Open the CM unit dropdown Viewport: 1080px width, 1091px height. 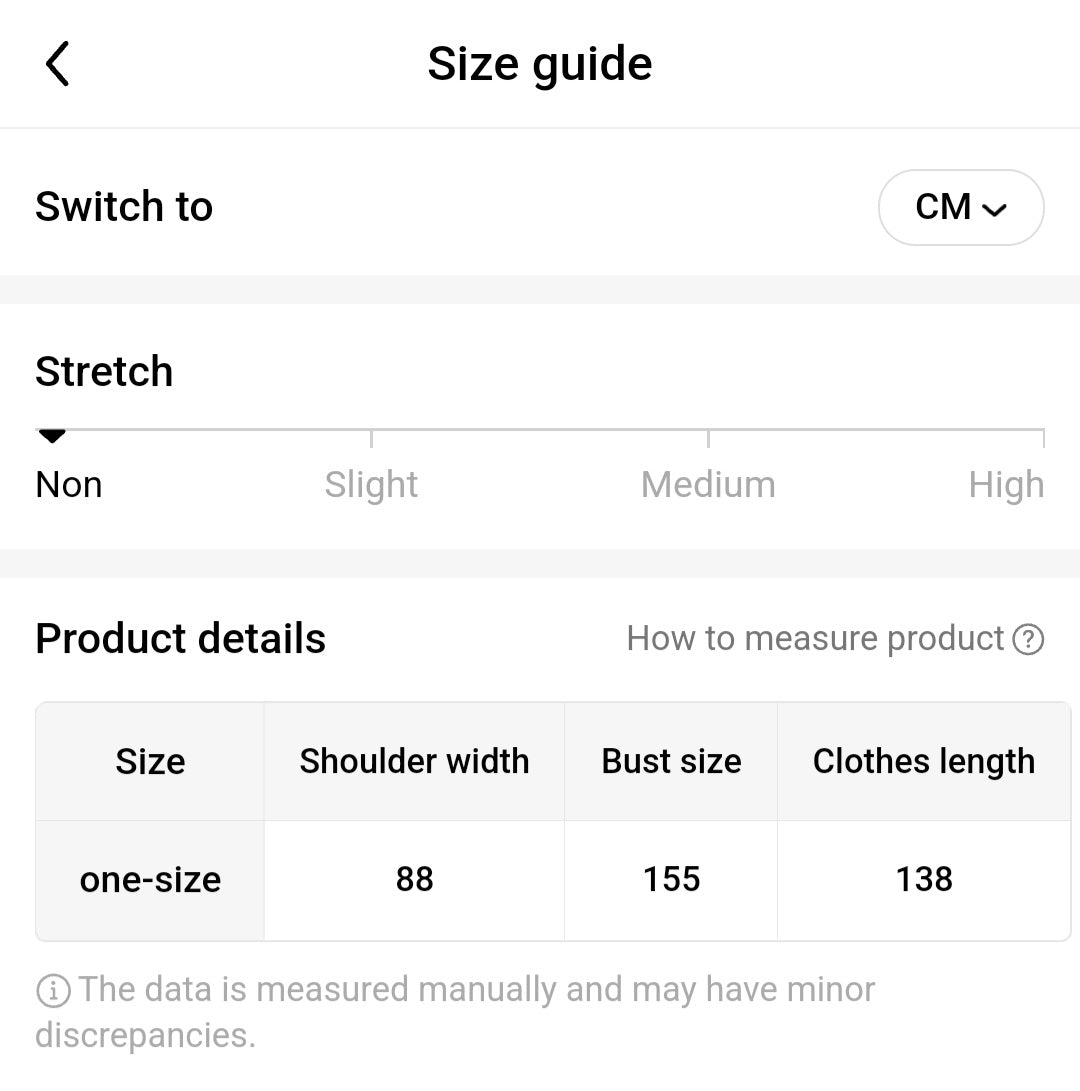(x=960, y=208)
